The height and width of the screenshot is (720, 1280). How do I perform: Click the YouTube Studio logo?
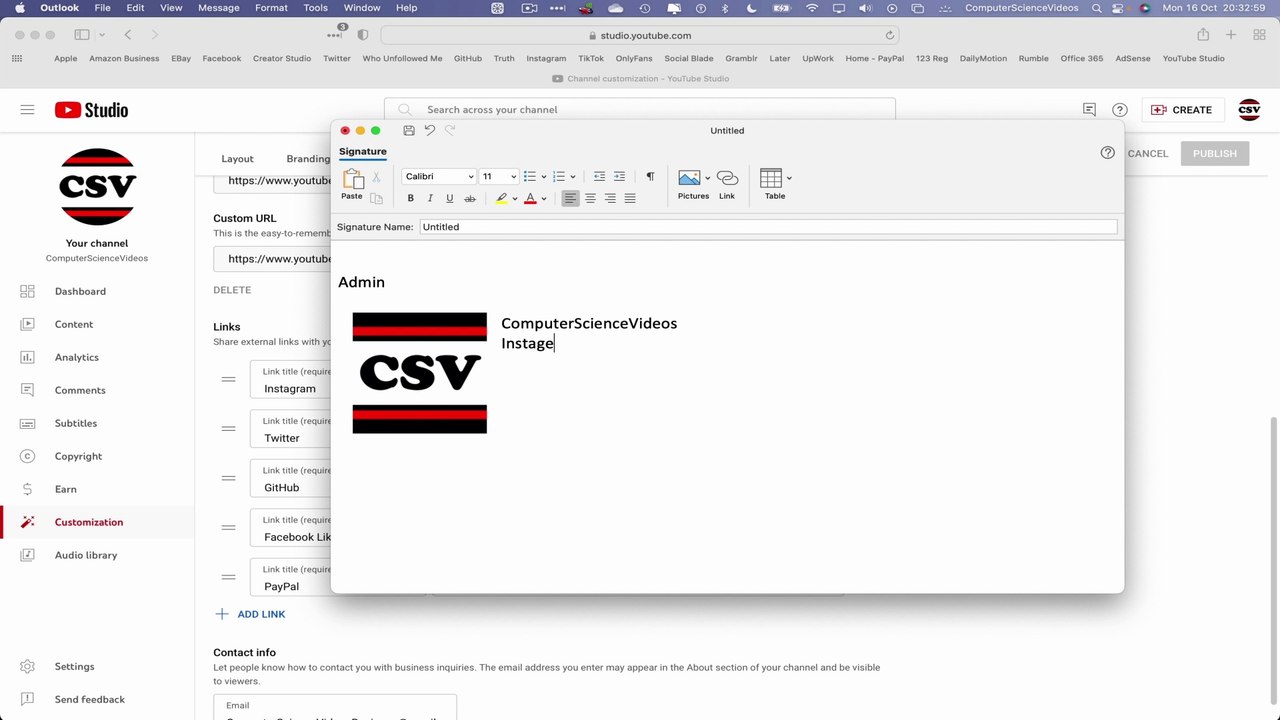pyautogui.click(x=91, y=110)
